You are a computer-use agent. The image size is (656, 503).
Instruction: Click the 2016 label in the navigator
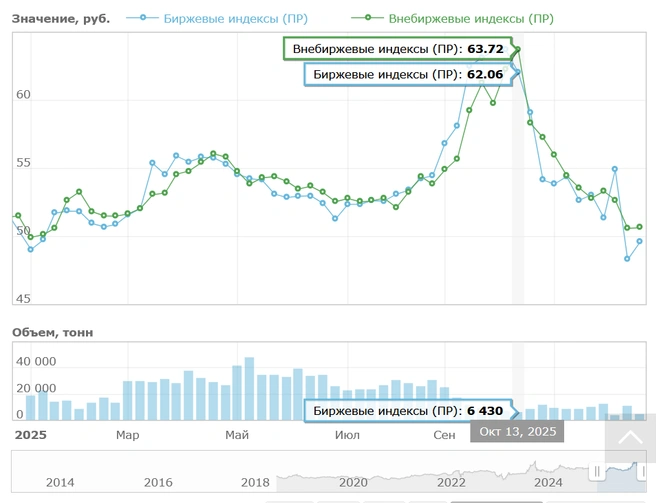pos(158,482)
